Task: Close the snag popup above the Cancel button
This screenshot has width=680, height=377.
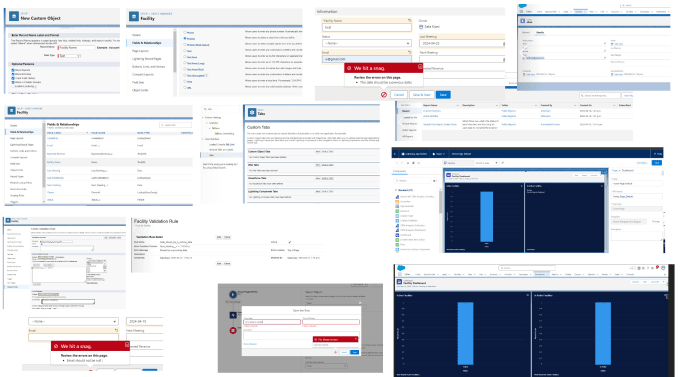Action: pos(420,67)
